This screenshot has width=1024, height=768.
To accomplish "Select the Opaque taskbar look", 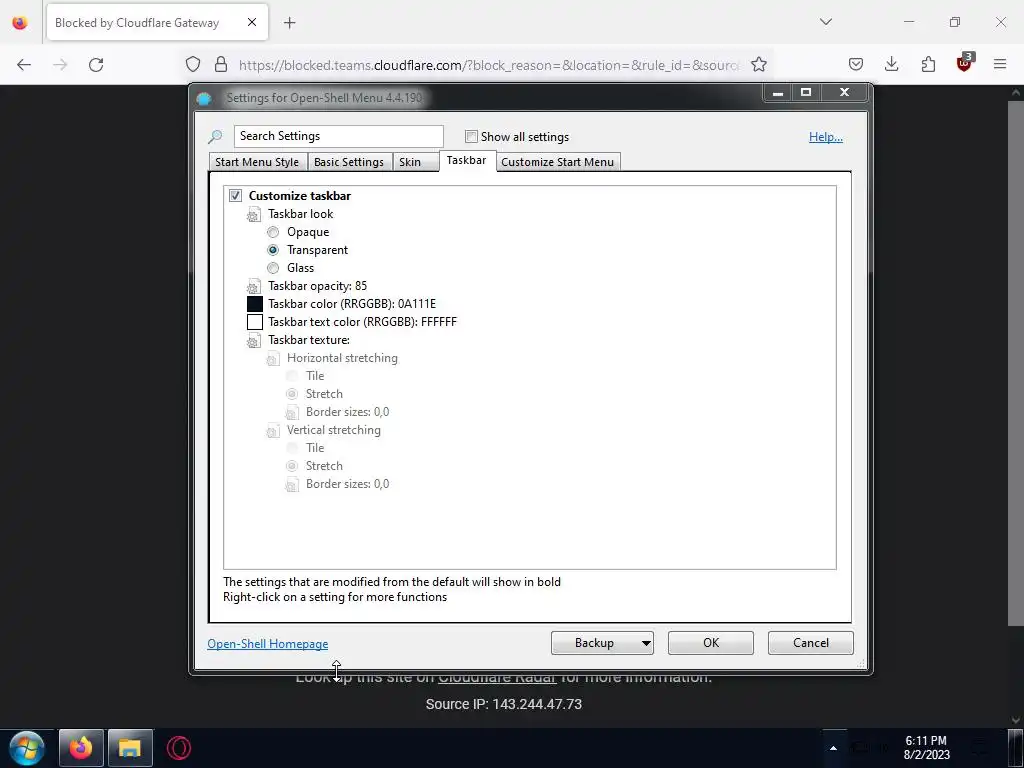I will coord(273,232).
